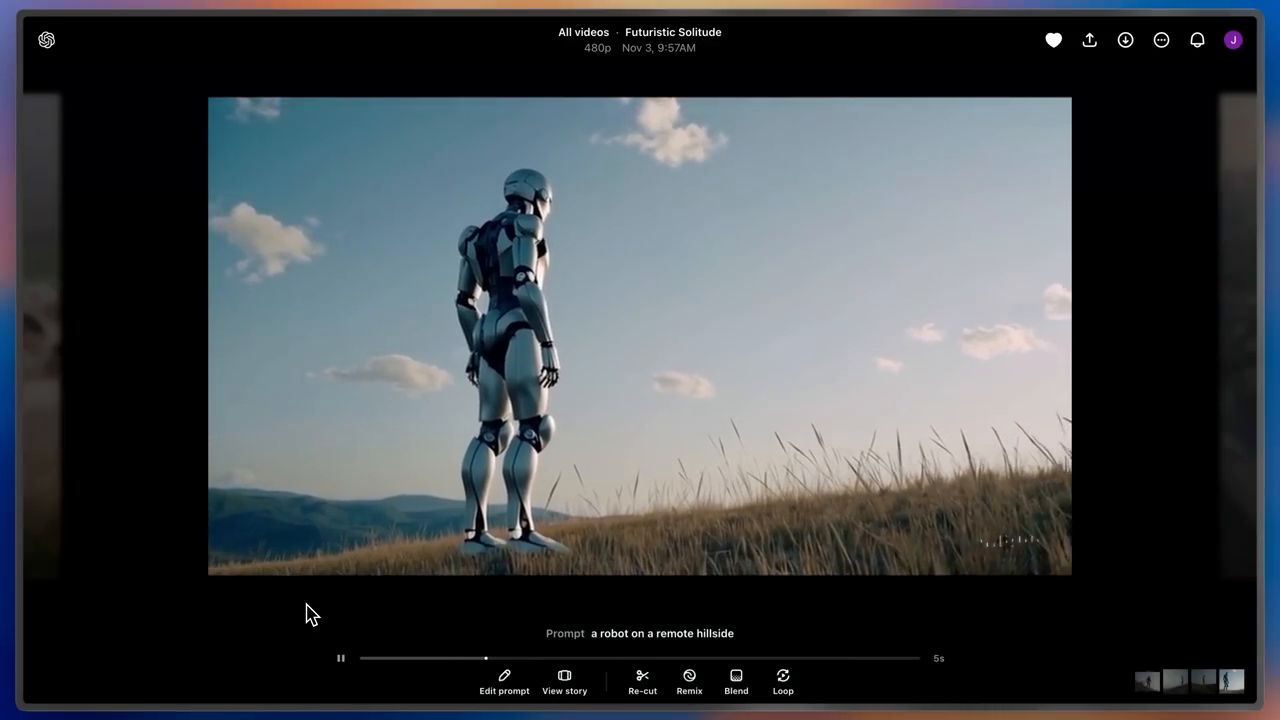
Task: Click the video progress scrubber handle
Action: click(x=486, y=658)
